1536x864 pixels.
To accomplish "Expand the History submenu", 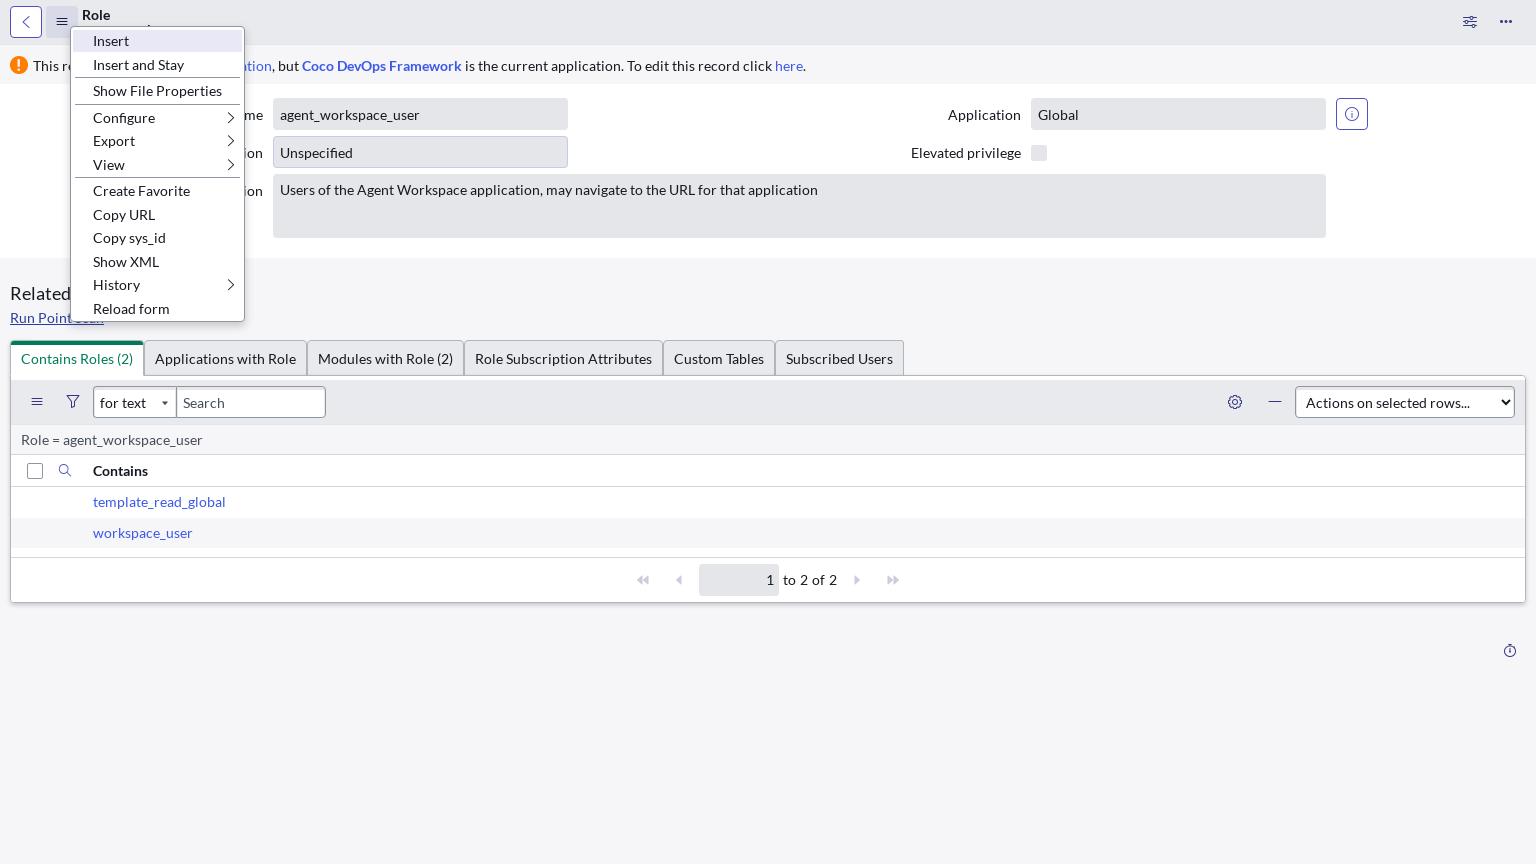I will pos(157,285).
